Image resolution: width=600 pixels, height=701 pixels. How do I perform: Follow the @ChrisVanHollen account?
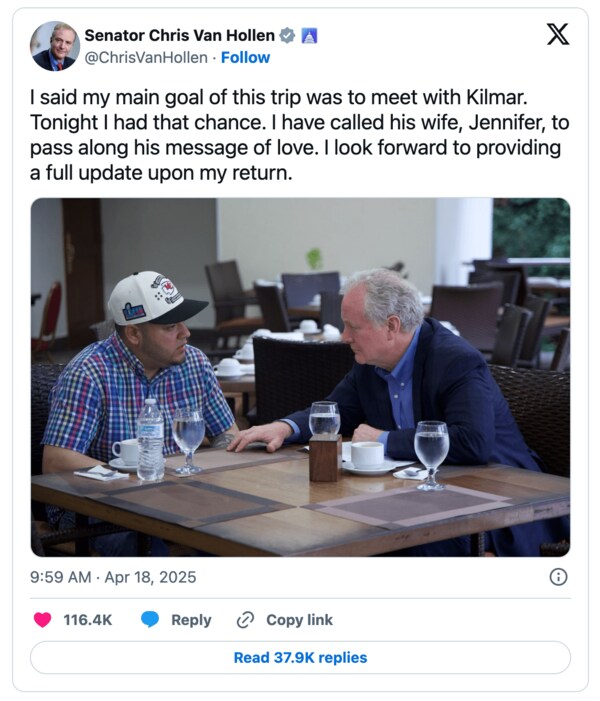245,58
